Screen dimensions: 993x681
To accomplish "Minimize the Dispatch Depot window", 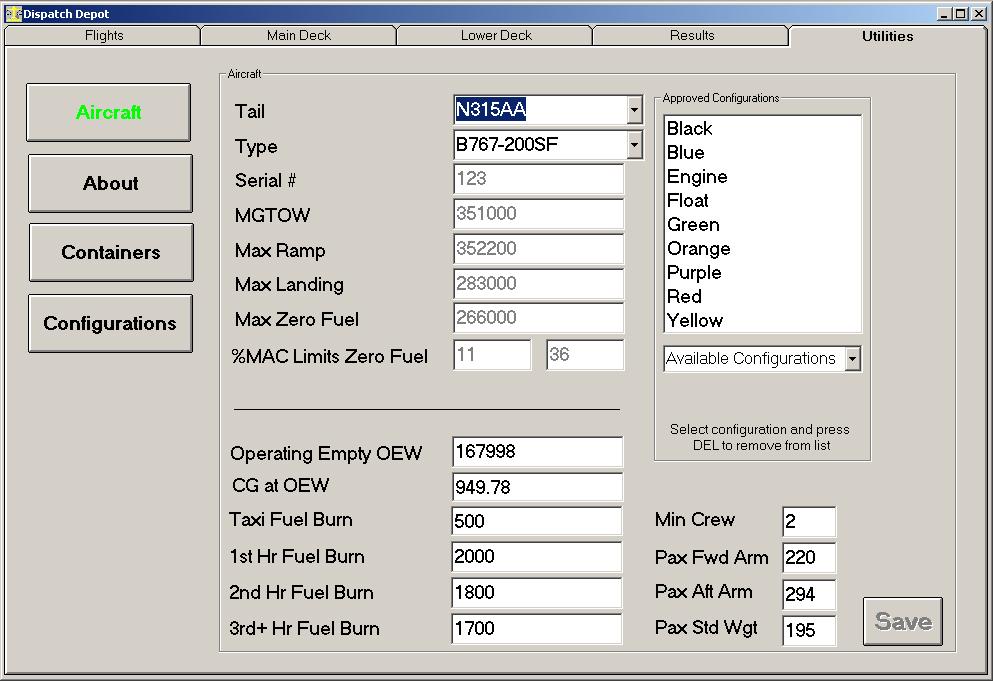I will click(x=945, y=13).
